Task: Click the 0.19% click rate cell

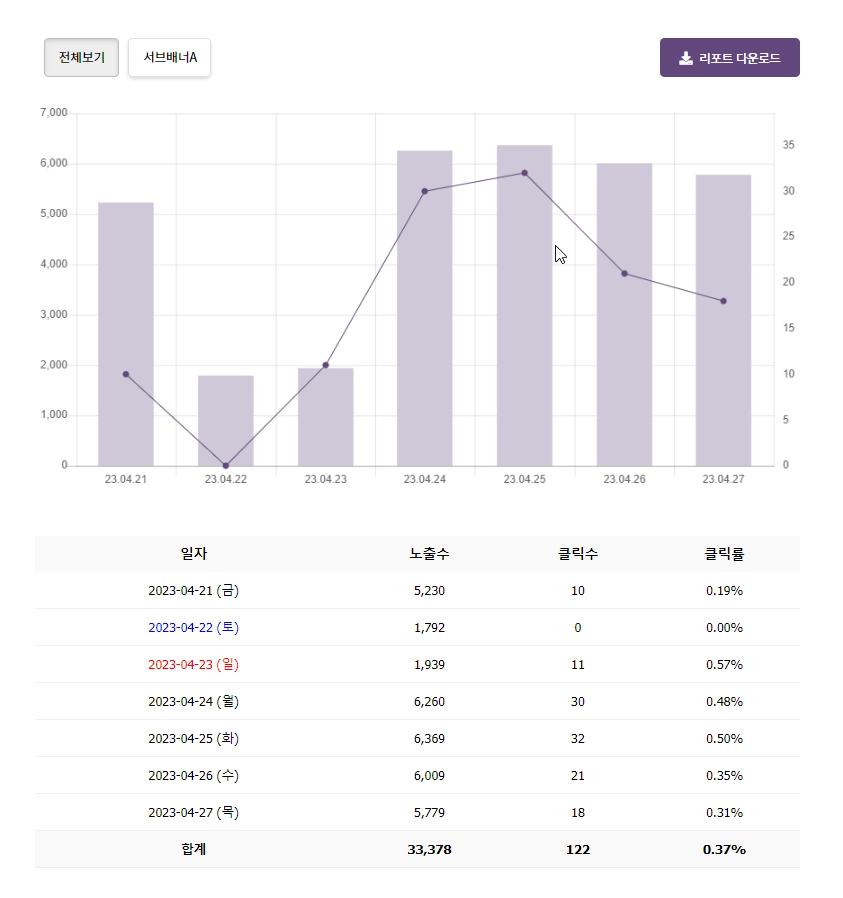Action: coord(724,590)
